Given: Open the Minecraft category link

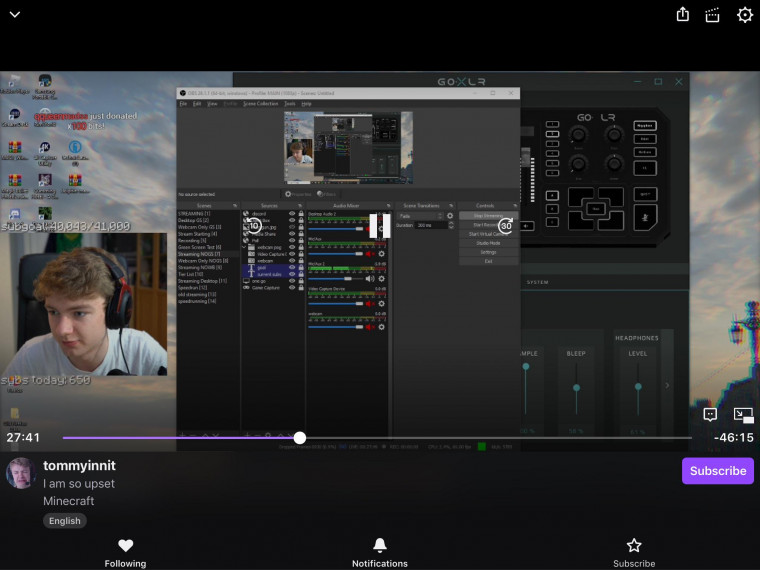Looking at the screenshot, I should tap(69, 501).
